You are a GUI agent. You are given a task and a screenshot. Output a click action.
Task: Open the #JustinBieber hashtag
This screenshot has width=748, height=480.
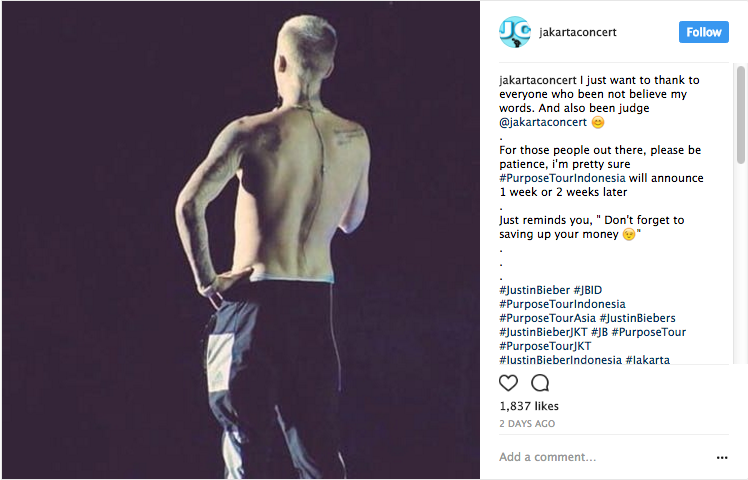coord(534,290)
